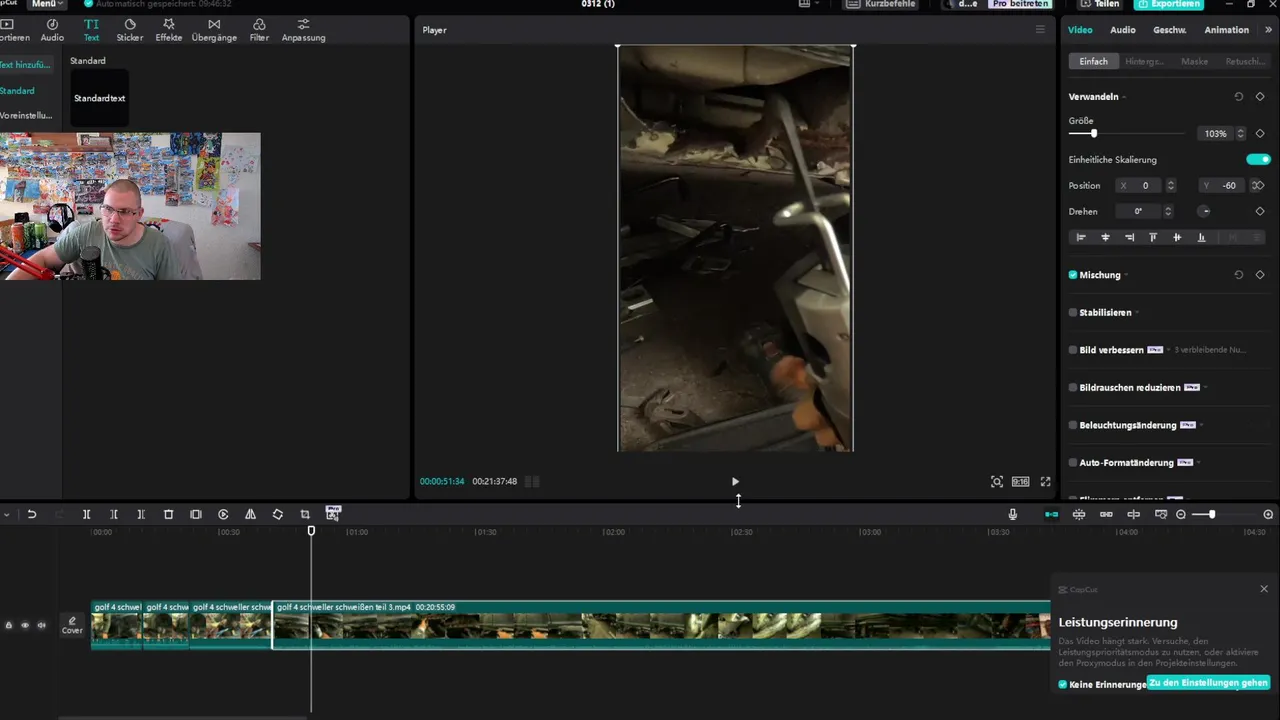Uncheck the Mischung checkbox
Image resolution: width=1280 pixels, height=720 pixels.
(1073, 275)
